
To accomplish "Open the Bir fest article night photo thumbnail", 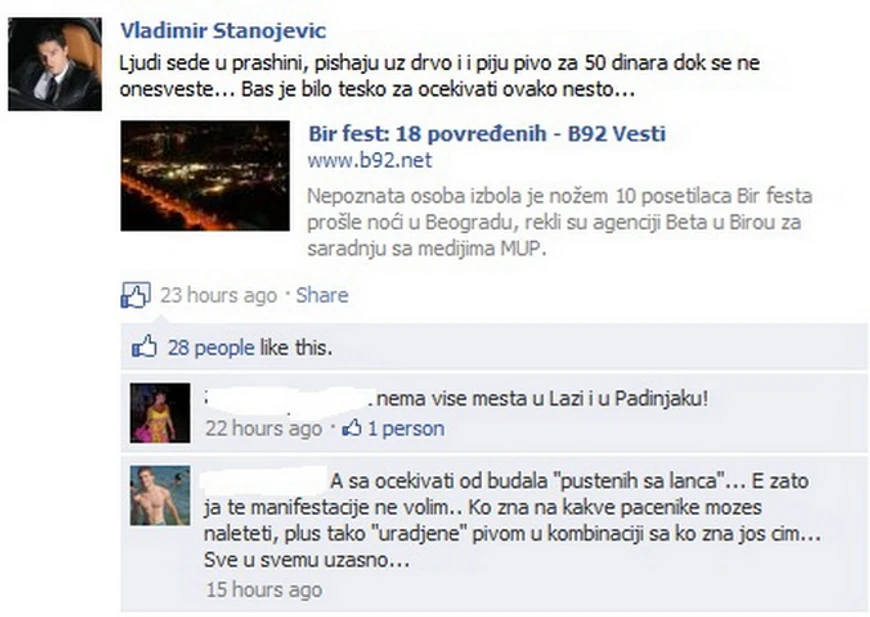I will (x=205, y=175).
